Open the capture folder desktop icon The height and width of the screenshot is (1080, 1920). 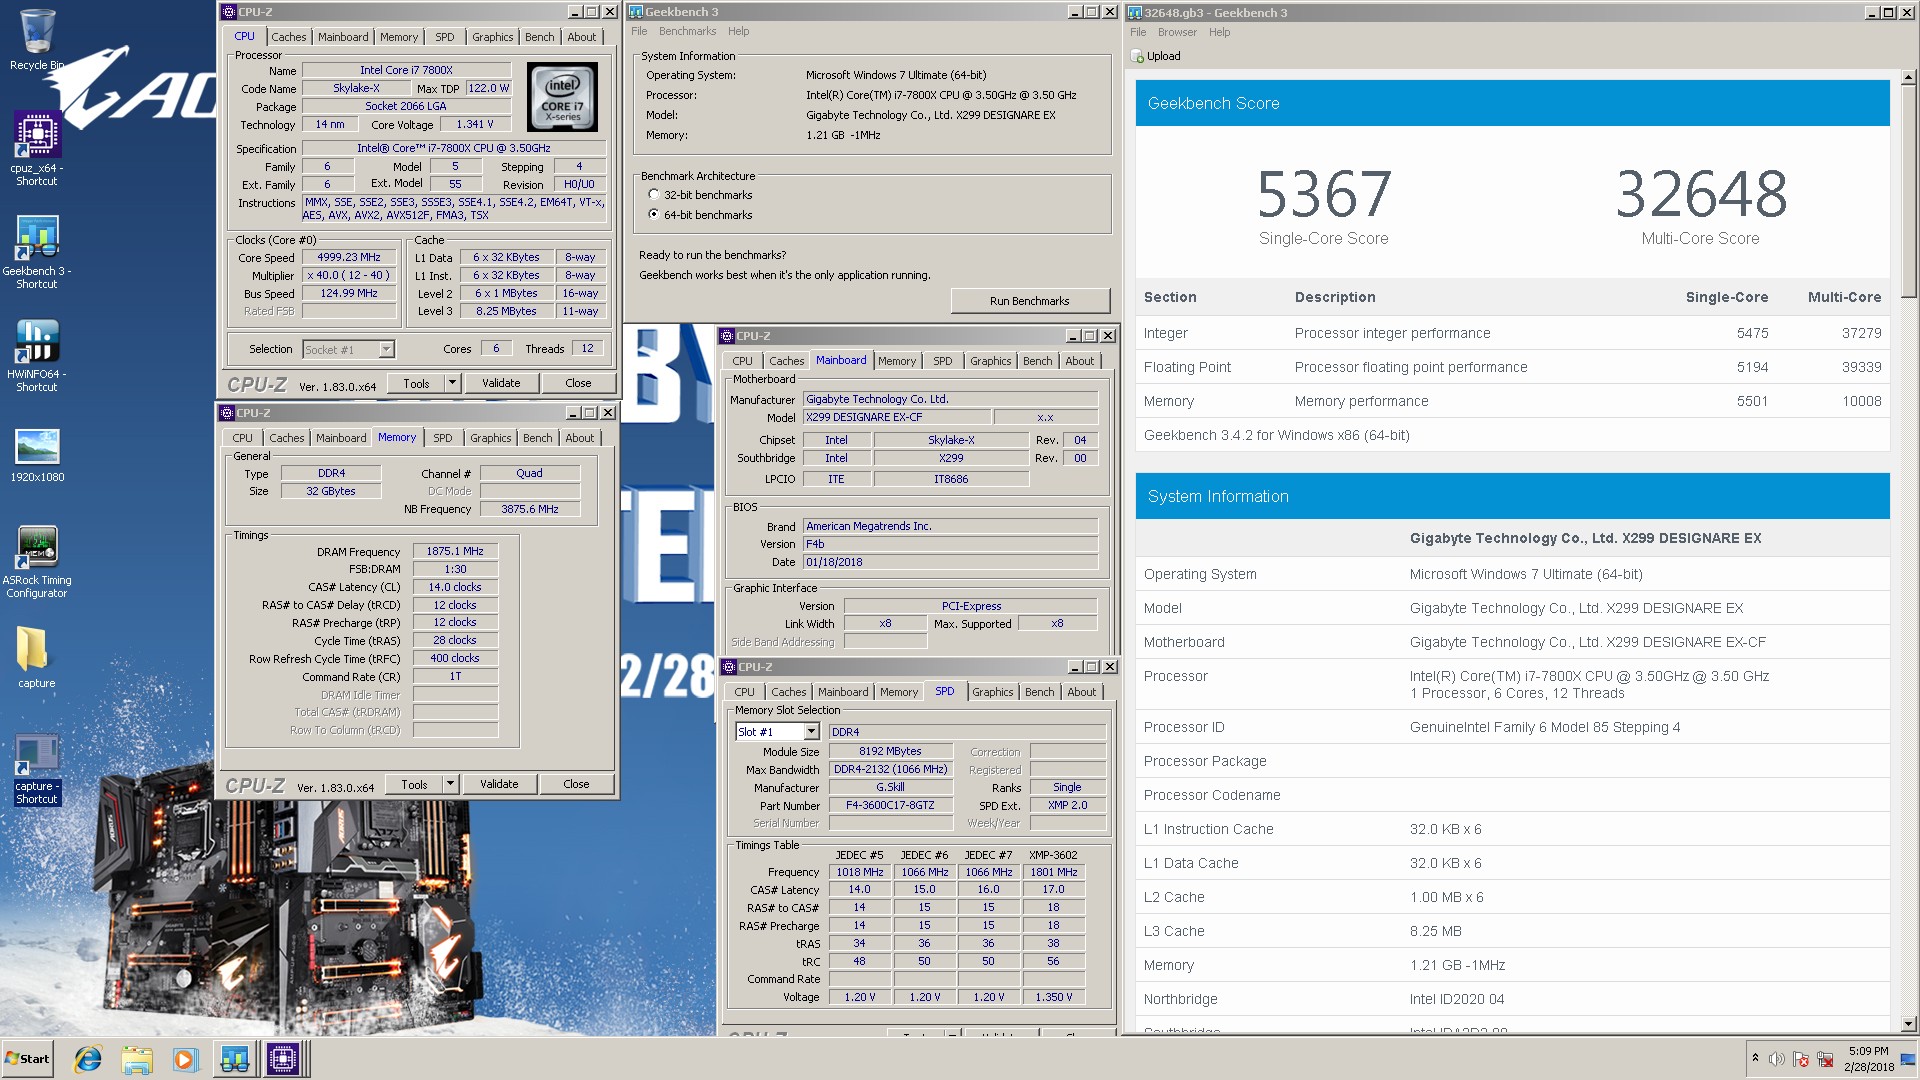click(x=37, y=657)
